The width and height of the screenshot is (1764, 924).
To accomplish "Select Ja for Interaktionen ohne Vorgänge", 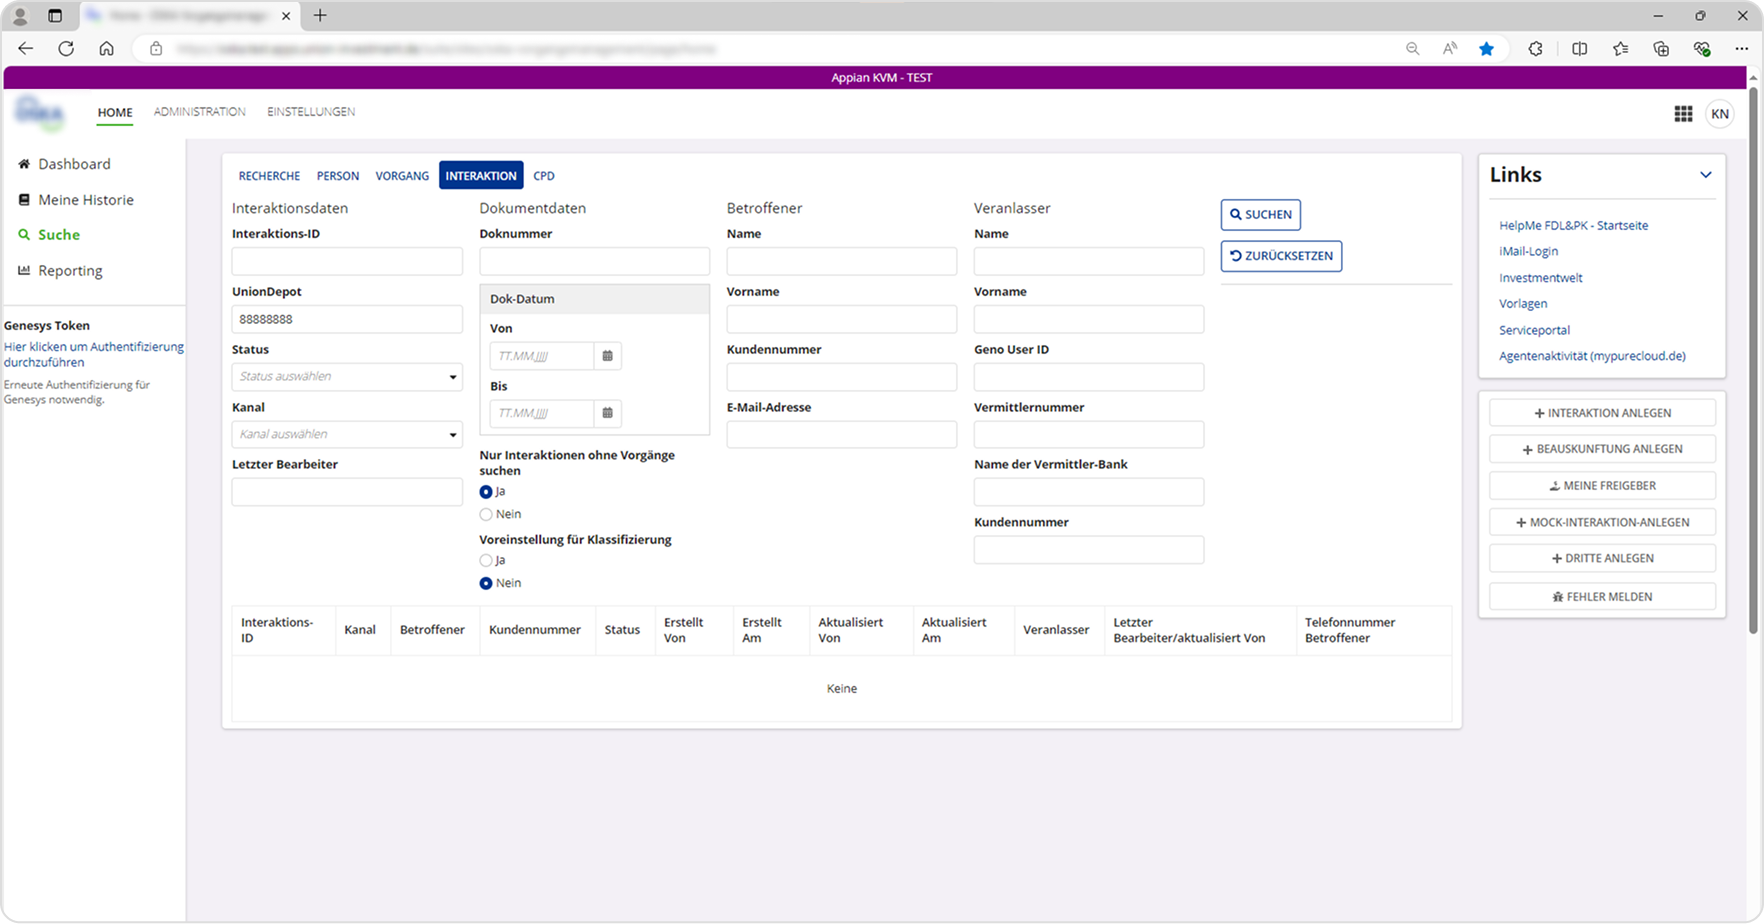I will 486,492.
